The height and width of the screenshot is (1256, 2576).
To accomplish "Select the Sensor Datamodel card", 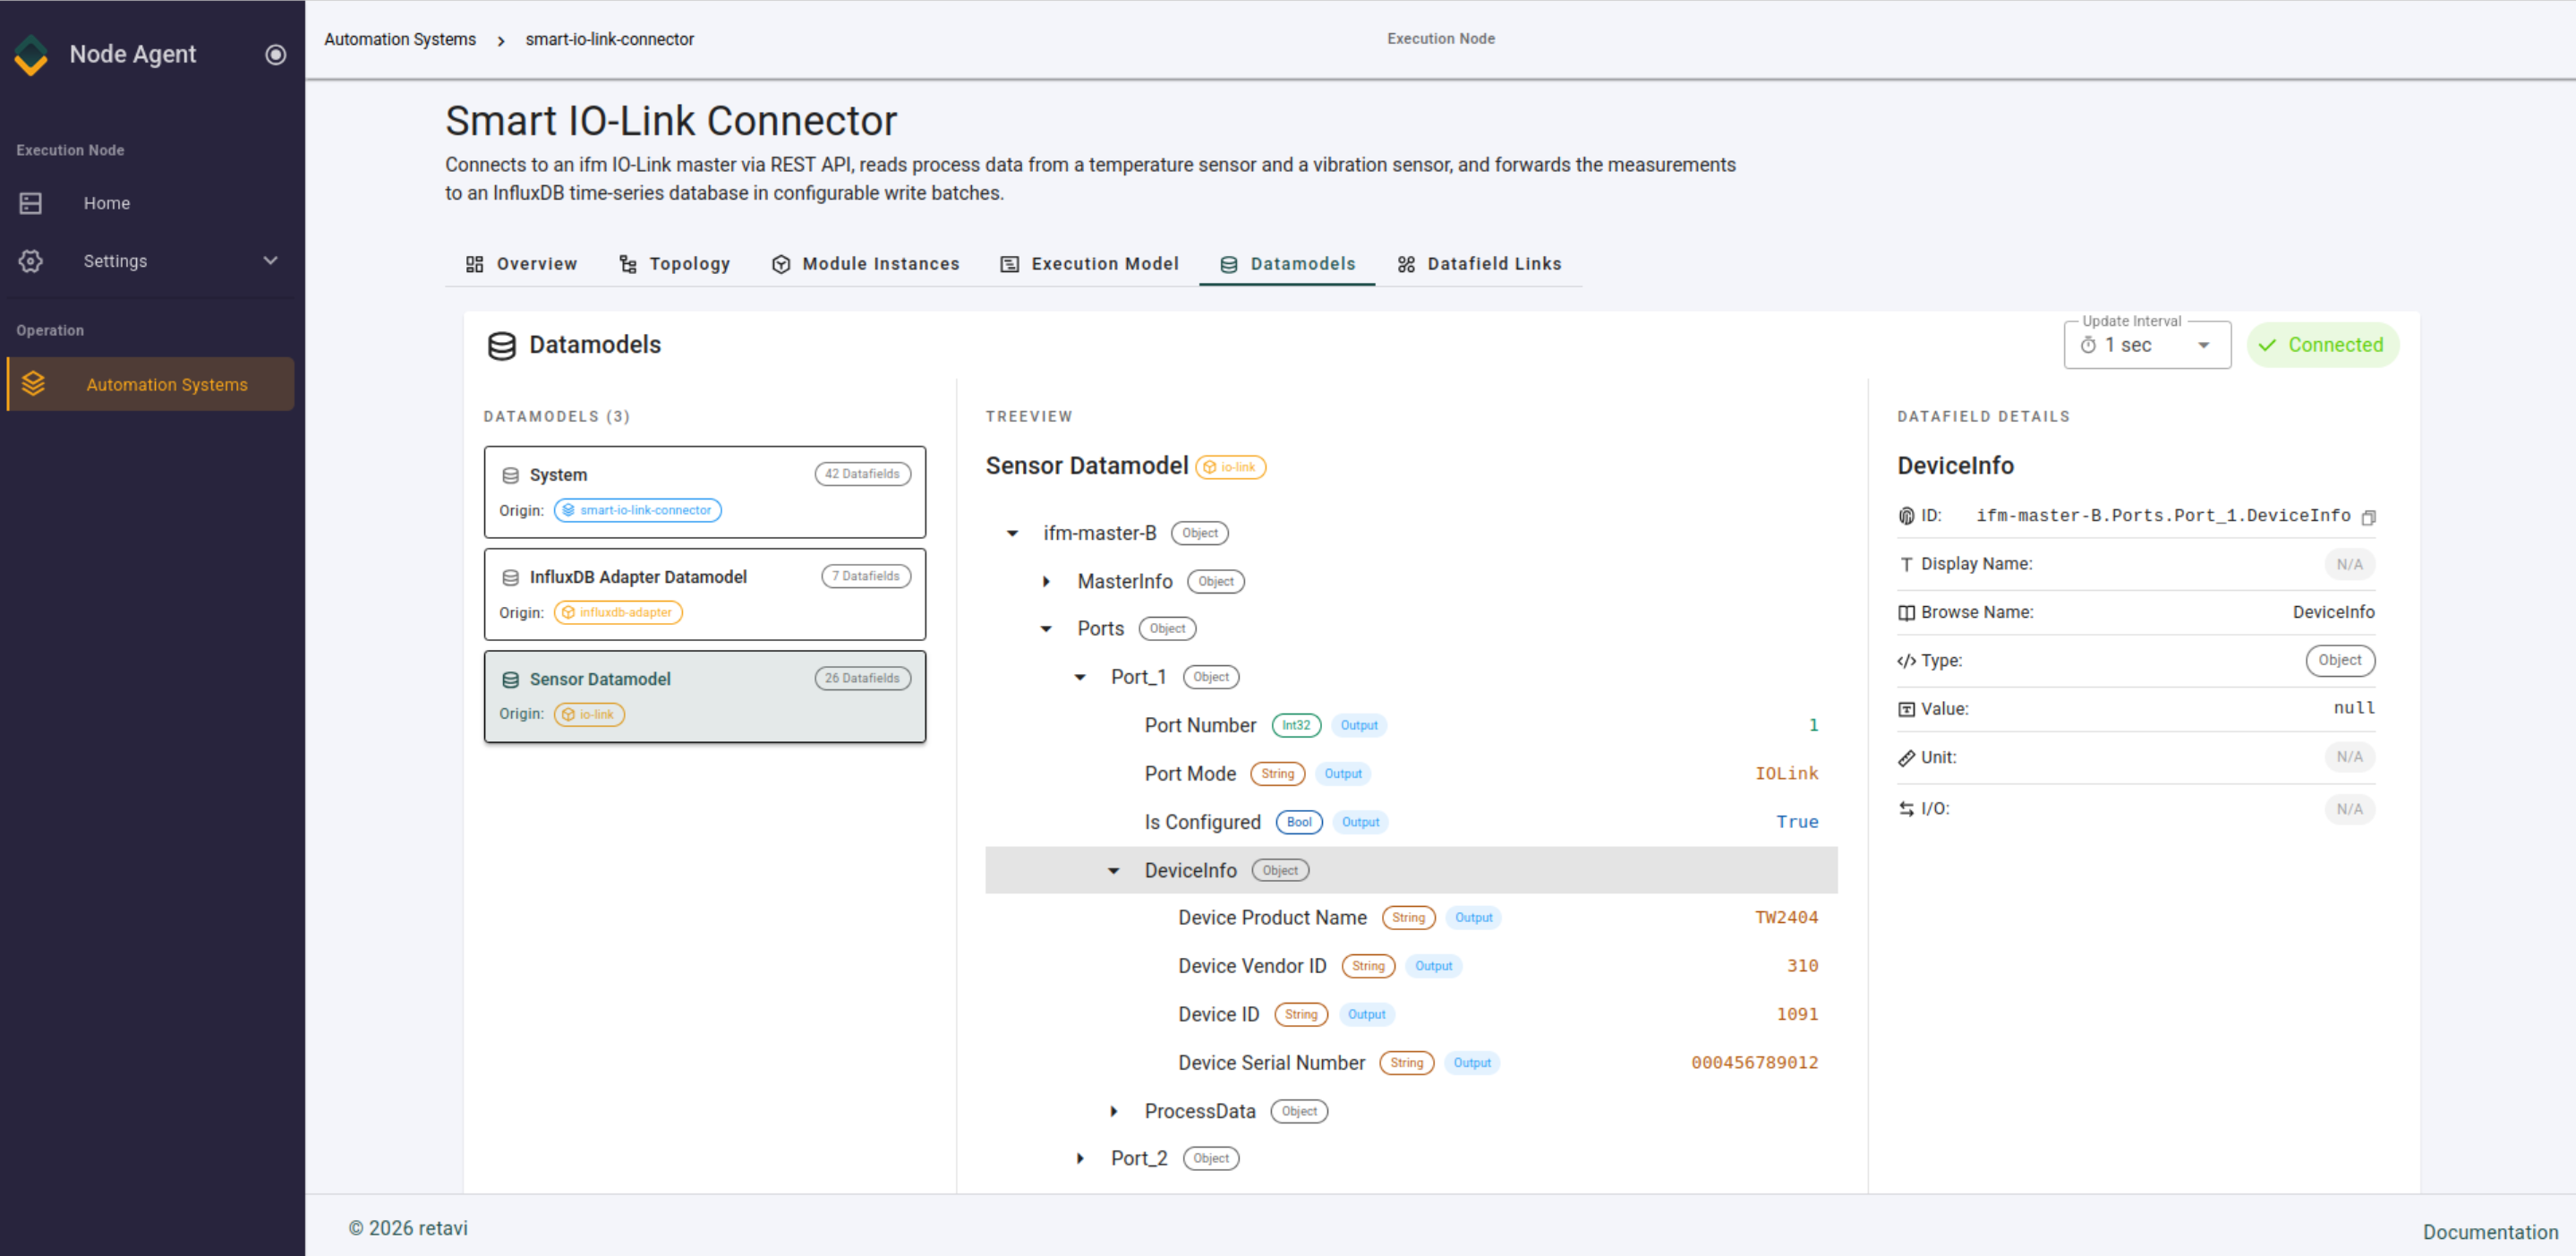I will coord(704,696).
